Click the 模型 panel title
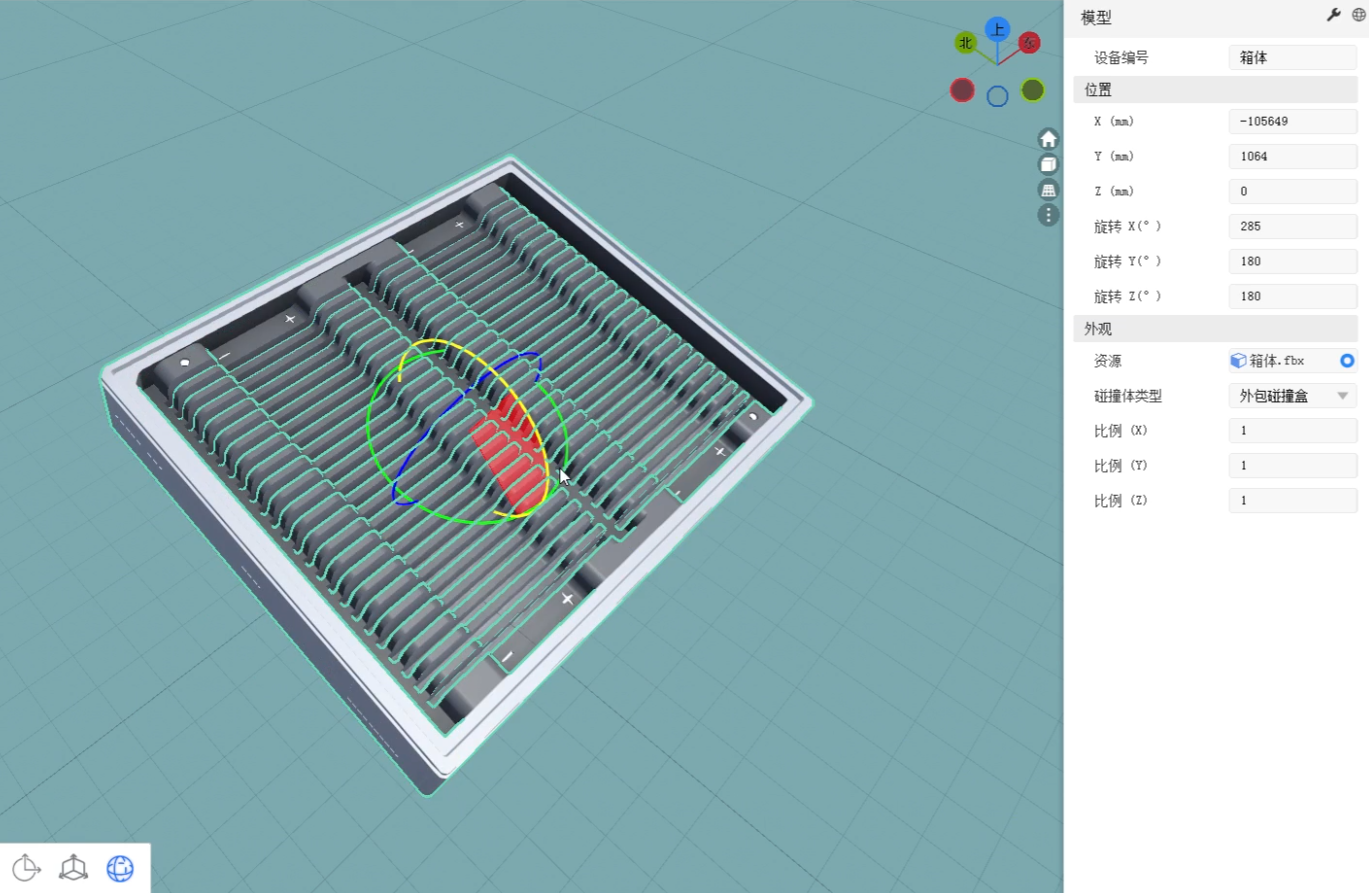This screenshot has width=1369, height=893. coord(1096,17)
